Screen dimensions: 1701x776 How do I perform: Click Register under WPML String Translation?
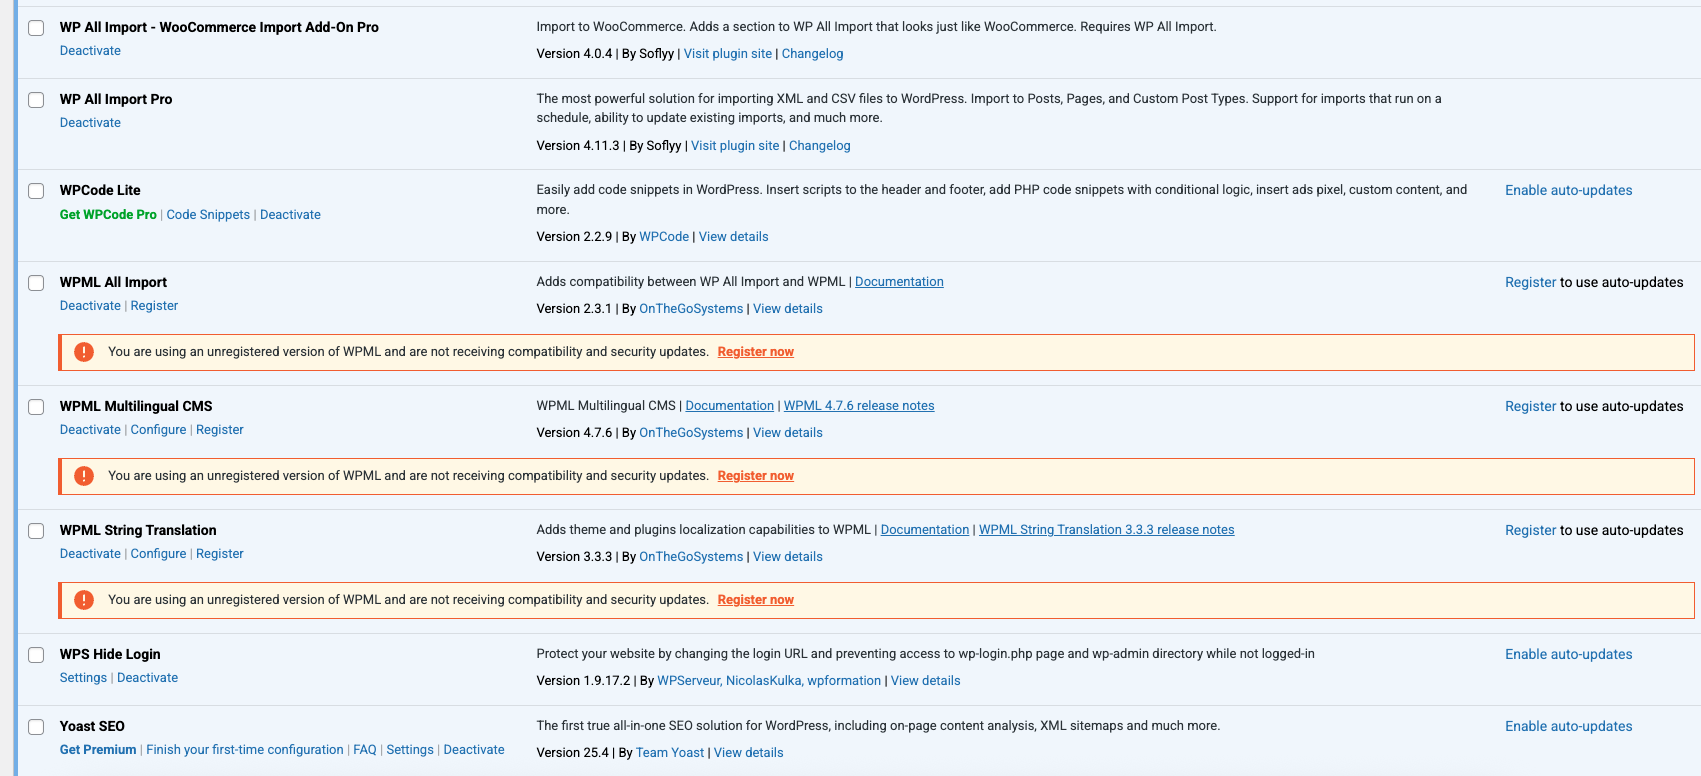click(x=220, y=554)
